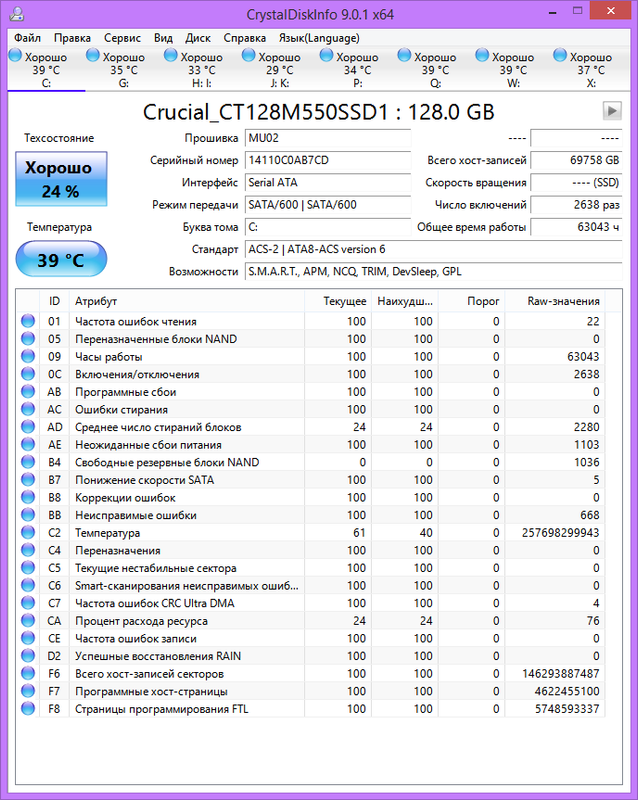This screenshot has height=800, width=638.
Task: Select disk J: K: status tab
Action: (280, 69)
